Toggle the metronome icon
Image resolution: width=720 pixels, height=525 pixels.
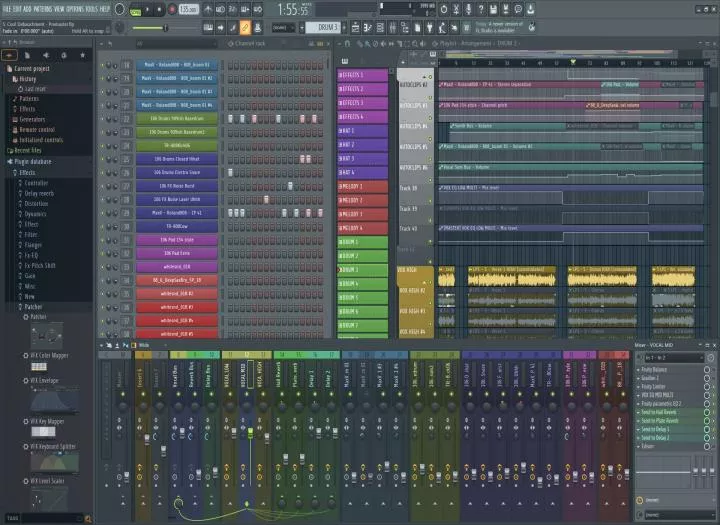tap(208, 9)
